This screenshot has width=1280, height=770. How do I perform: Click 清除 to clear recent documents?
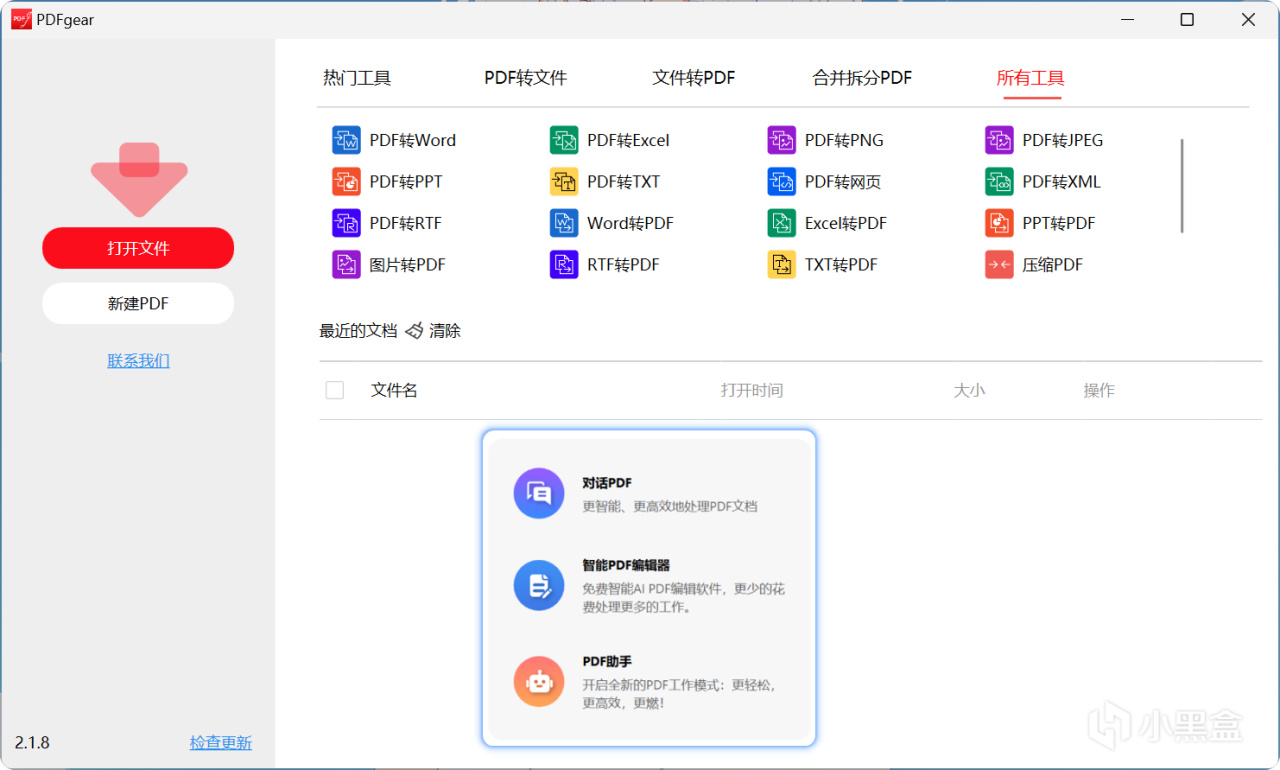click(445, 331)
